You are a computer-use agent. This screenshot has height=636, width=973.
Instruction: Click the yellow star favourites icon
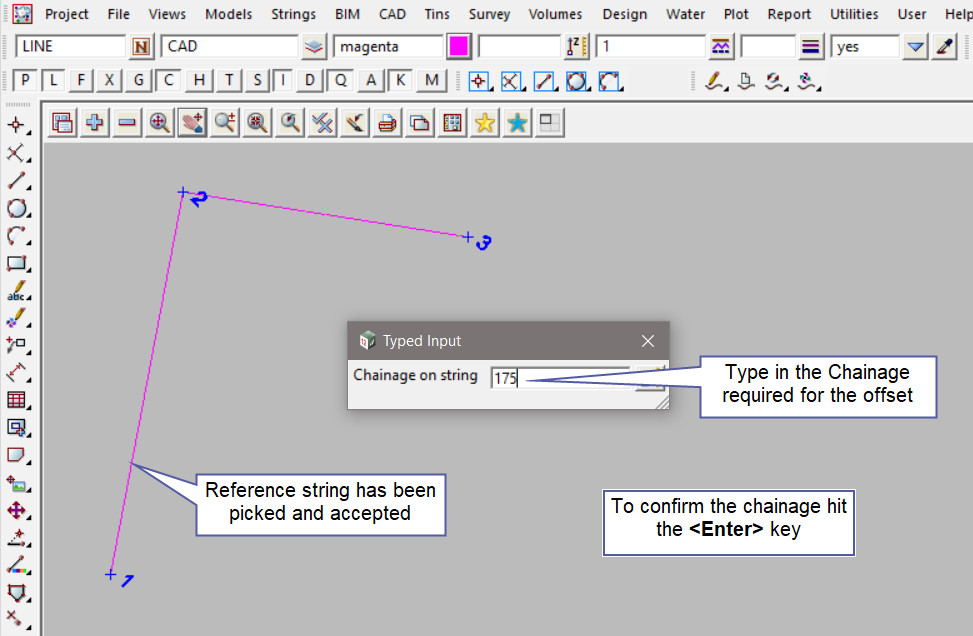click(x=485, y=123)
